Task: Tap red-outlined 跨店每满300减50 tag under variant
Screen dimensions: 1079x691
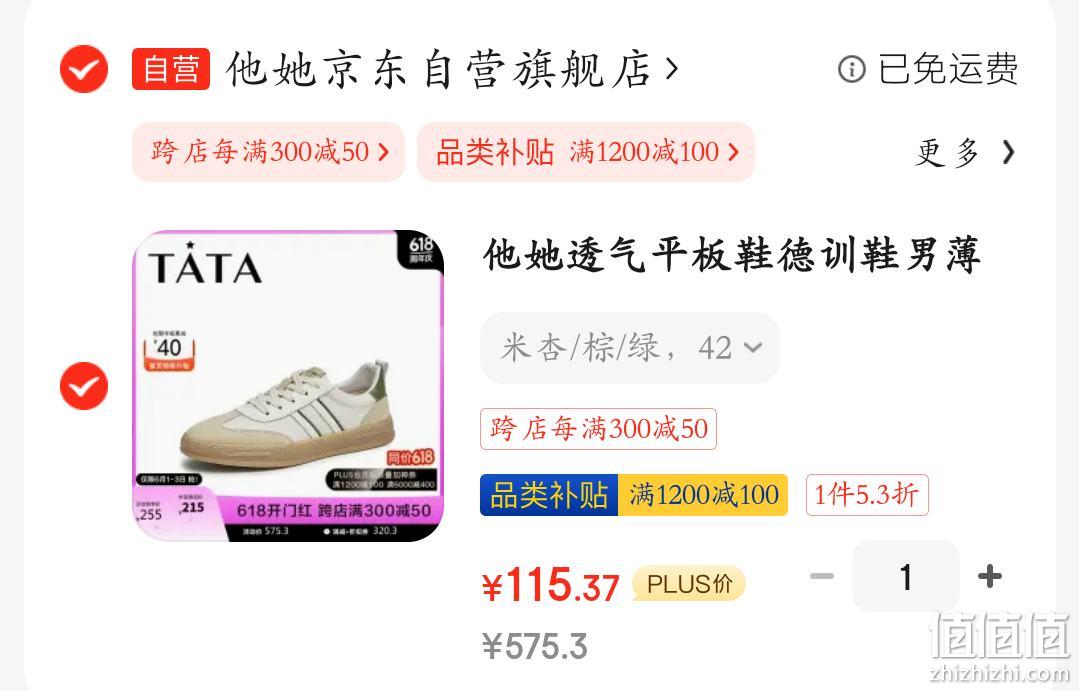Action: (x=598, y=429)
